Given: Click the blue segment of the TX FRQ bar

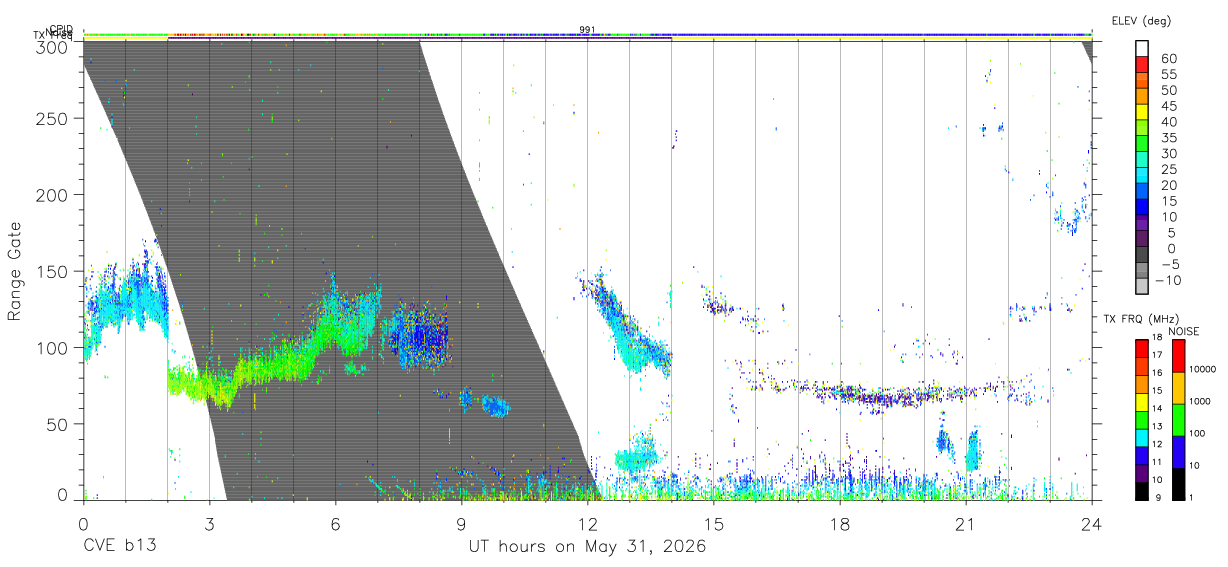Looking at the screenshot, I should 1143,455.
